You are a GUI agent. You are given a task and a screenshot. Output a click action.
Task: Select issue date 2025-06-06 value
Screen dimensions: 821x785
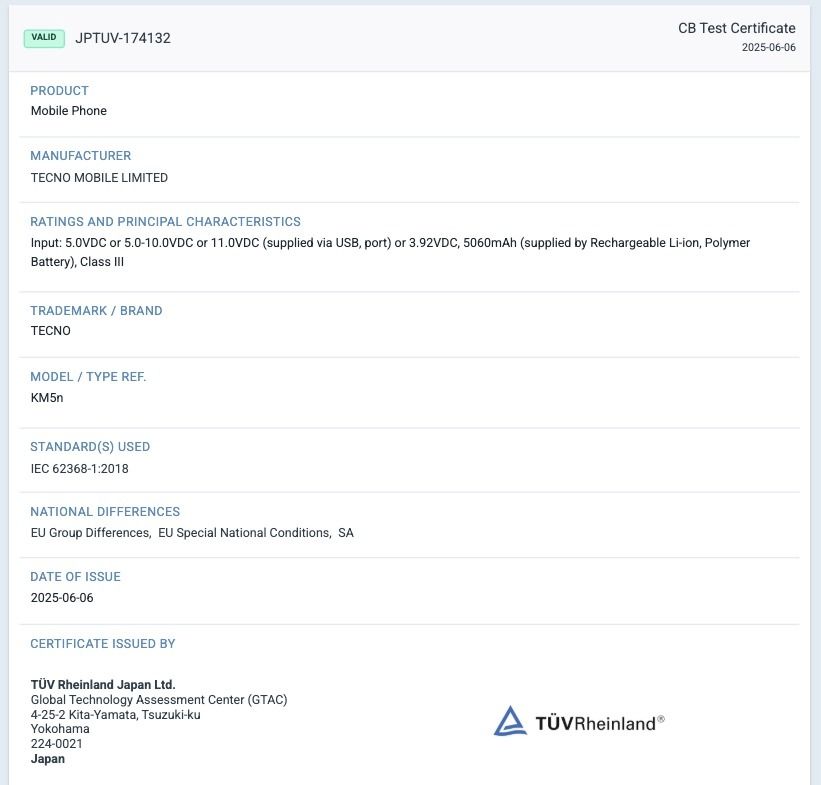pyautogui.click(x=62, y=598)
